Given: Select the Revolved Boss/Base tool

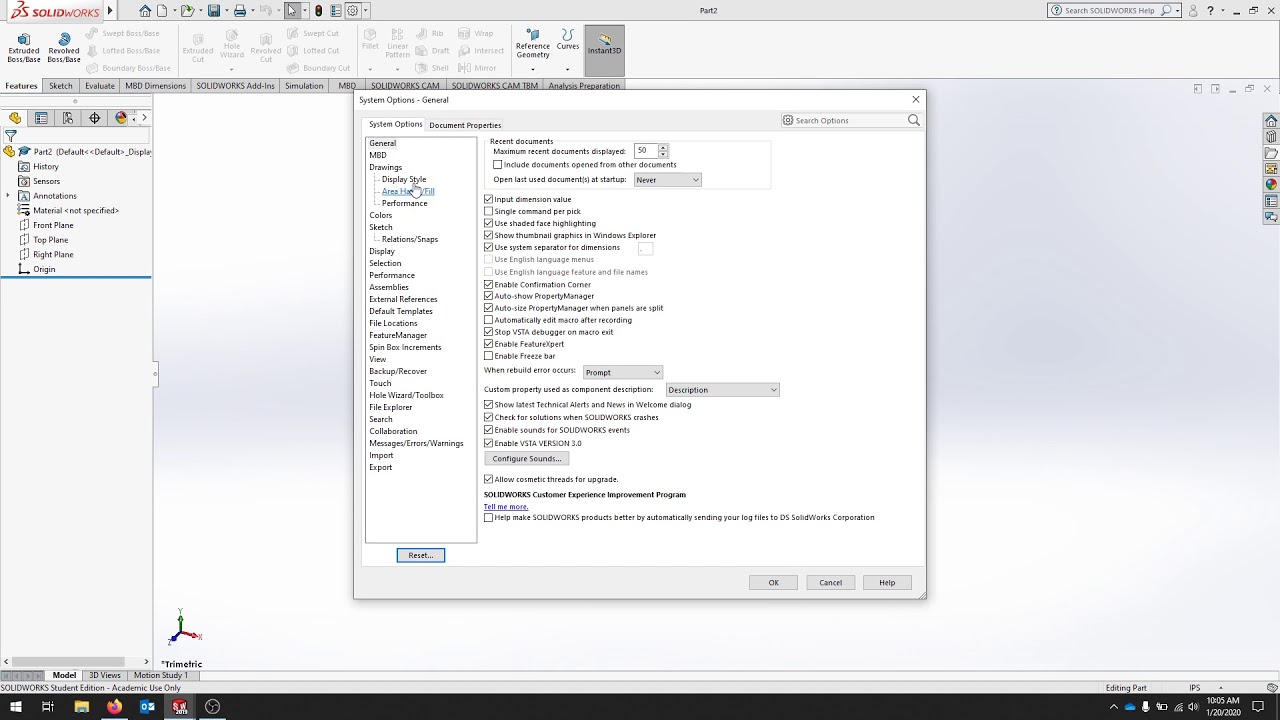Looking at the screenshot, I should point(64,47).
